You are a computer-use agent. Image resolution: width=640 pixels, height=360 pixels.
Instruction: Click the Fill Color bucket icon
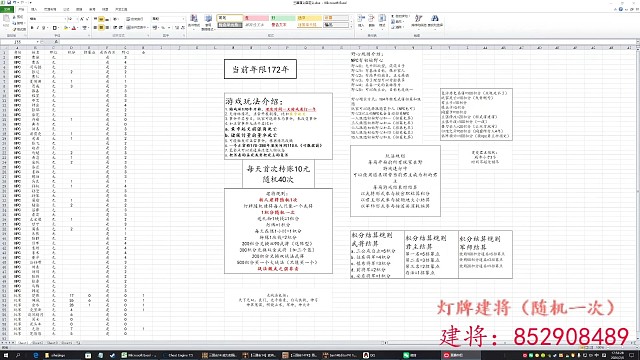click(66, 28)
